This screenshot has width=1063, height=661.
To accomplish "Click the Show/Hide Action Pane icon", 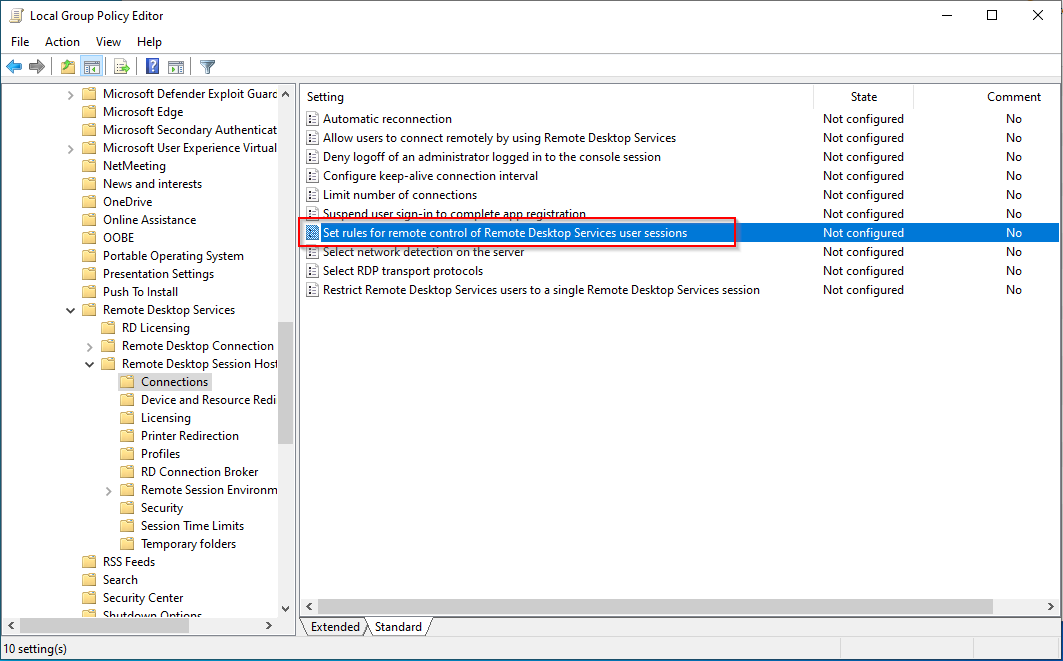I will 176,67.
